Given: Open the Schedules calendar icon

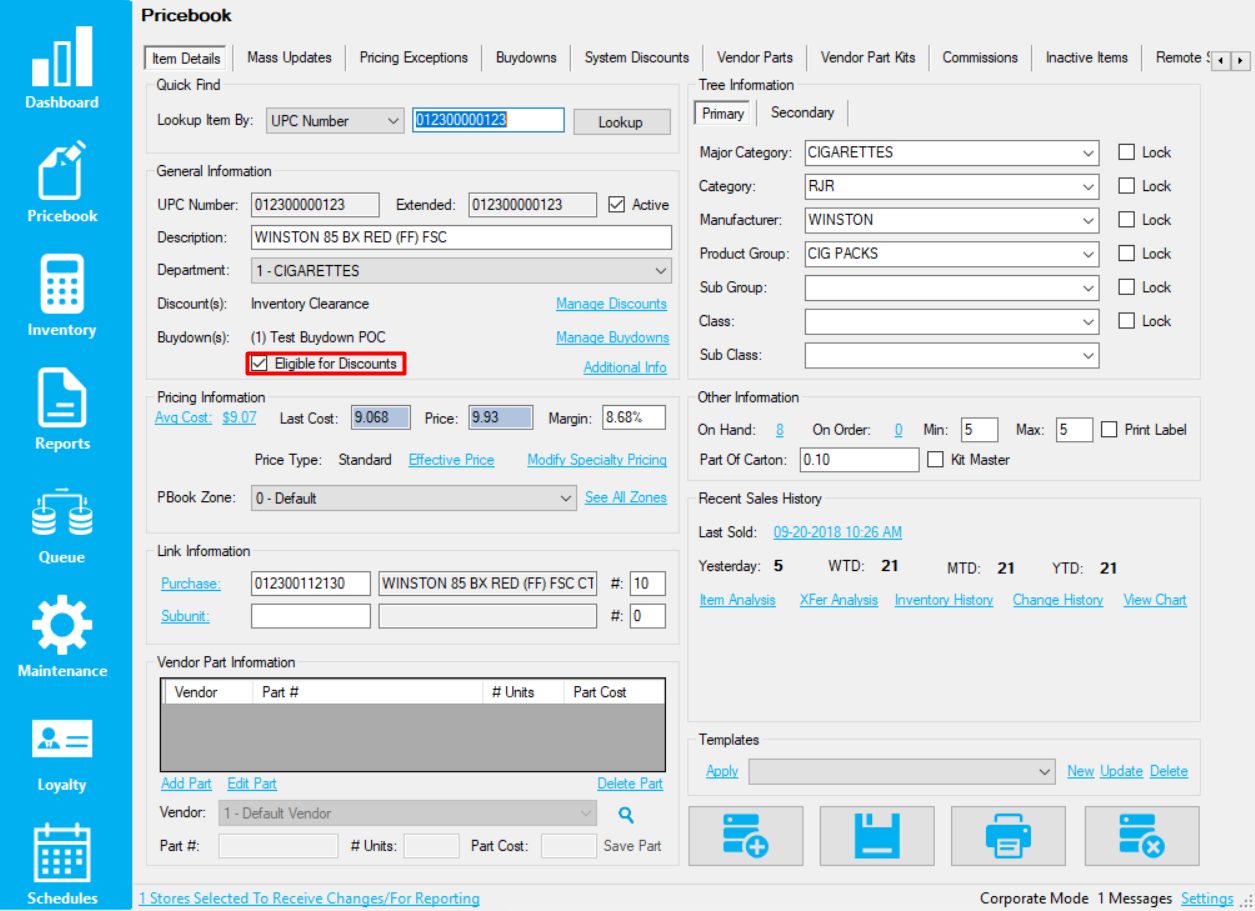Looking at the screenshot, I should coord(62,853).
